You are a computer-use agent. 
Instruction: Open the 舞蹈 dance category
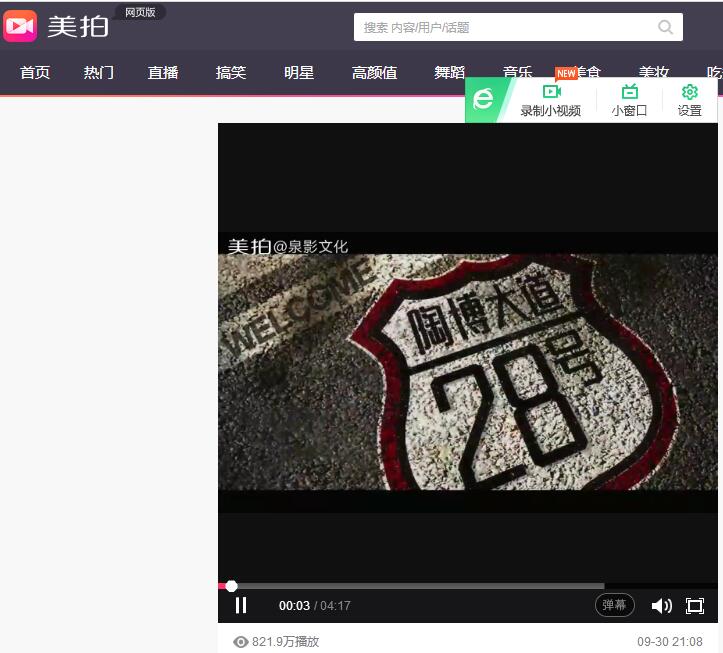pos(450,73)
